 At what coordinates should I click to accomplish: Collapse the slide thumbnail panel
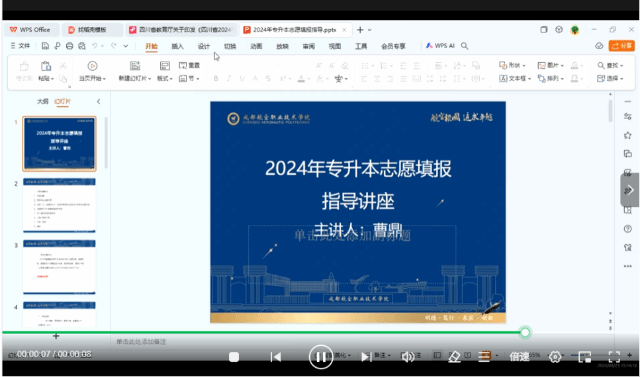click(98, 101)
